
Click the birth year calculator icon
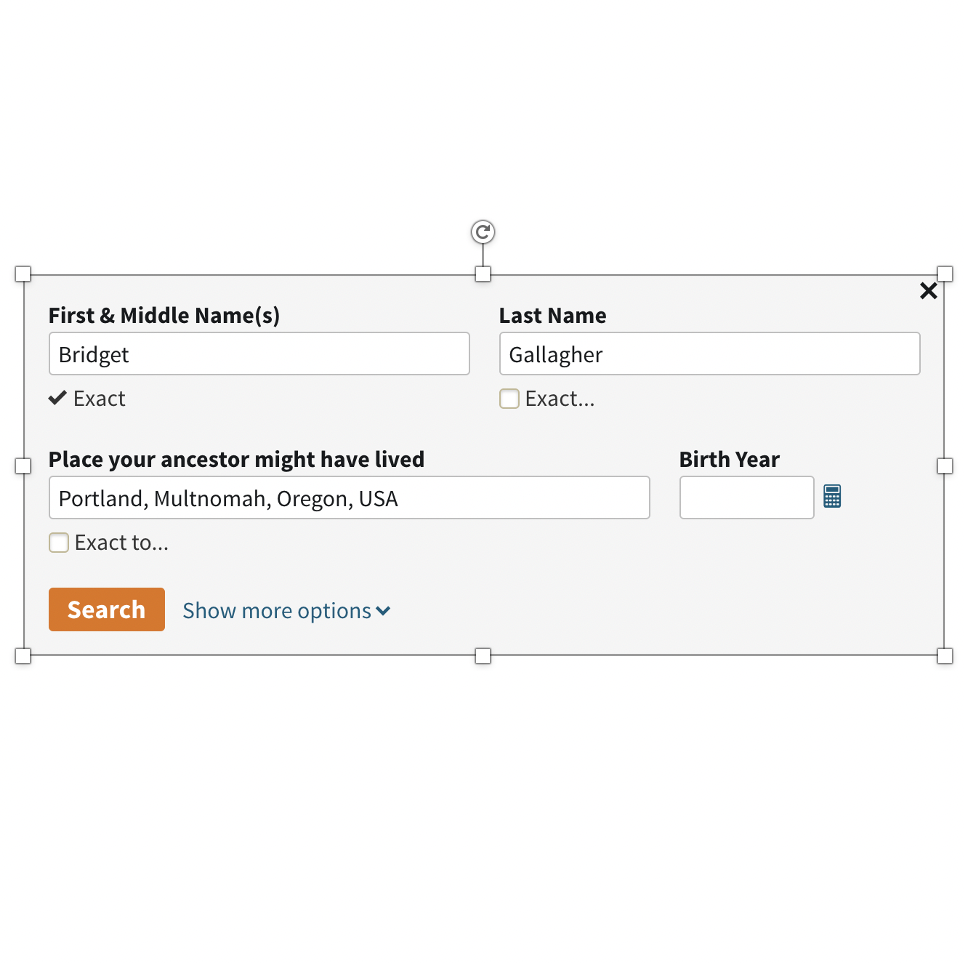pyautogui.click(x=832, y=496)
